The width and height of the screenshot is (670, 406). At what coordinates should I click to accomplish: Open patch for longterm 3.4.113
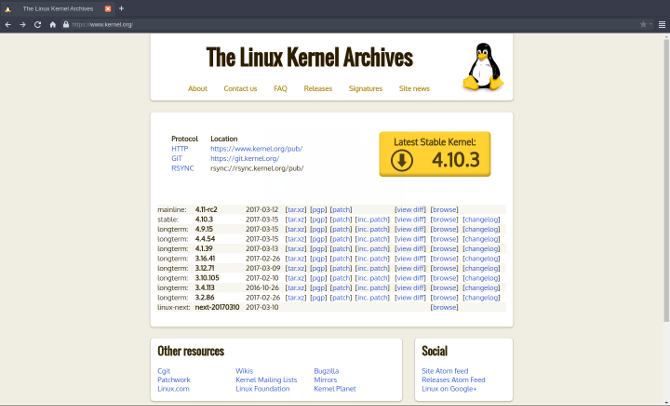pyautogui.click(x=341, y=288)
